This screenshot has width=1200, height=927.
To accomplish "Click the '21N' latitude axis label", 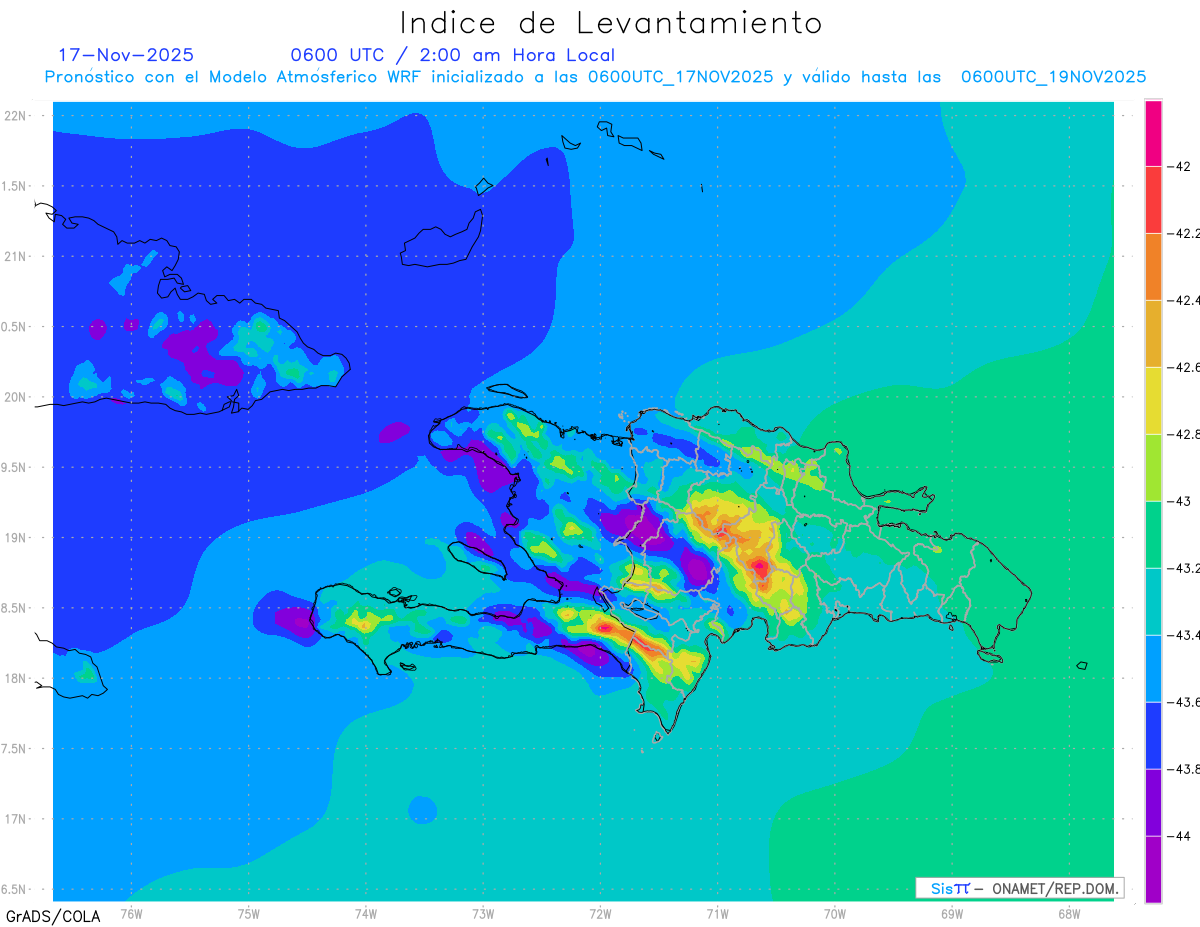I will (x=16, y=256).
